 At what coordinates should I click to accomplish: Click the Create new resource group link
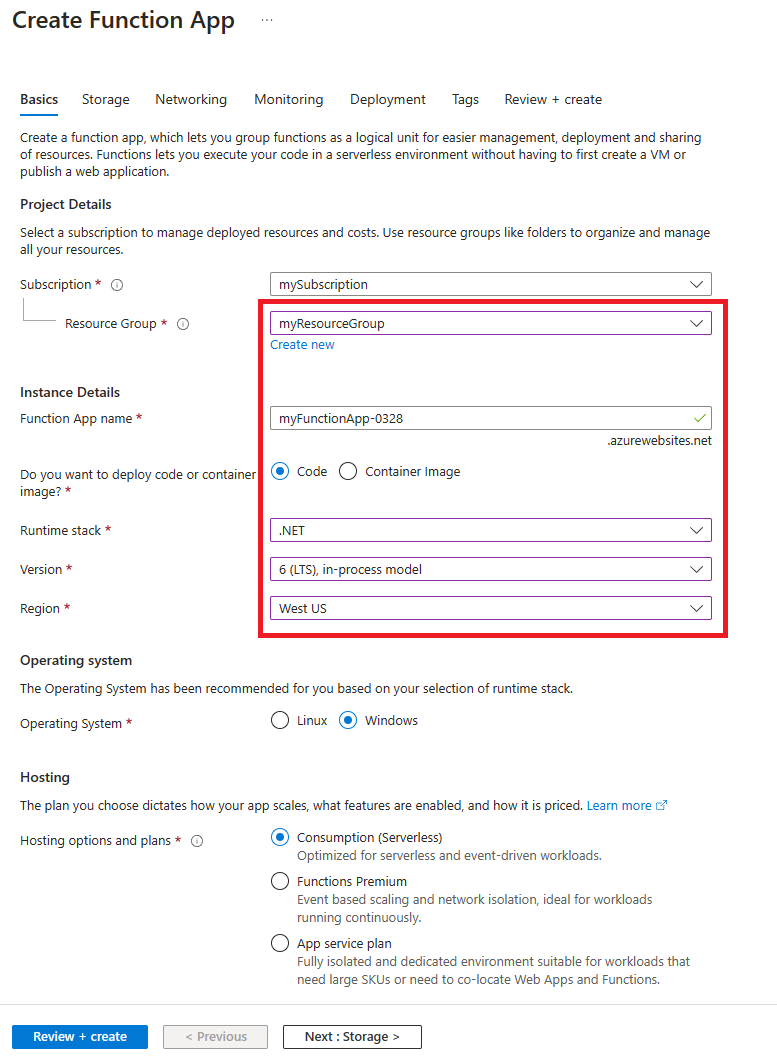click(302, 344)
